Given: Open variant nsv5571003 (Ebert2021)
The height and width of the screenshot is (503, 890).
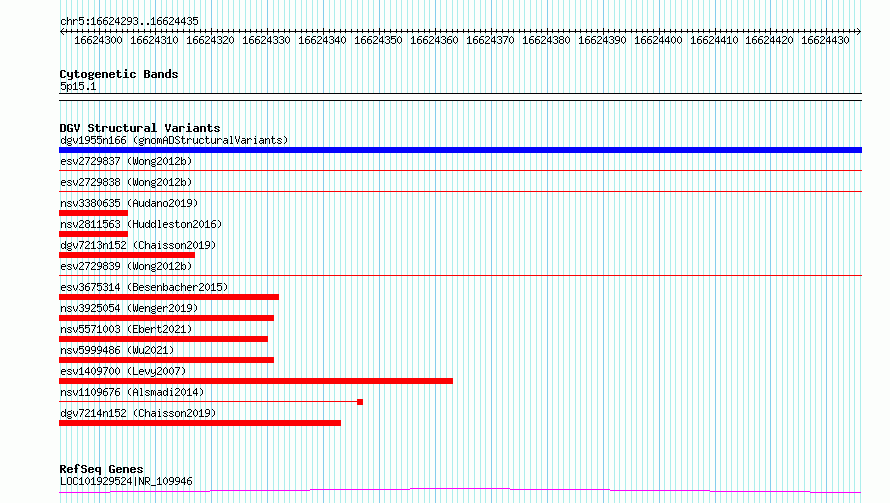Looking at the screenshot, I should point(126,329).
